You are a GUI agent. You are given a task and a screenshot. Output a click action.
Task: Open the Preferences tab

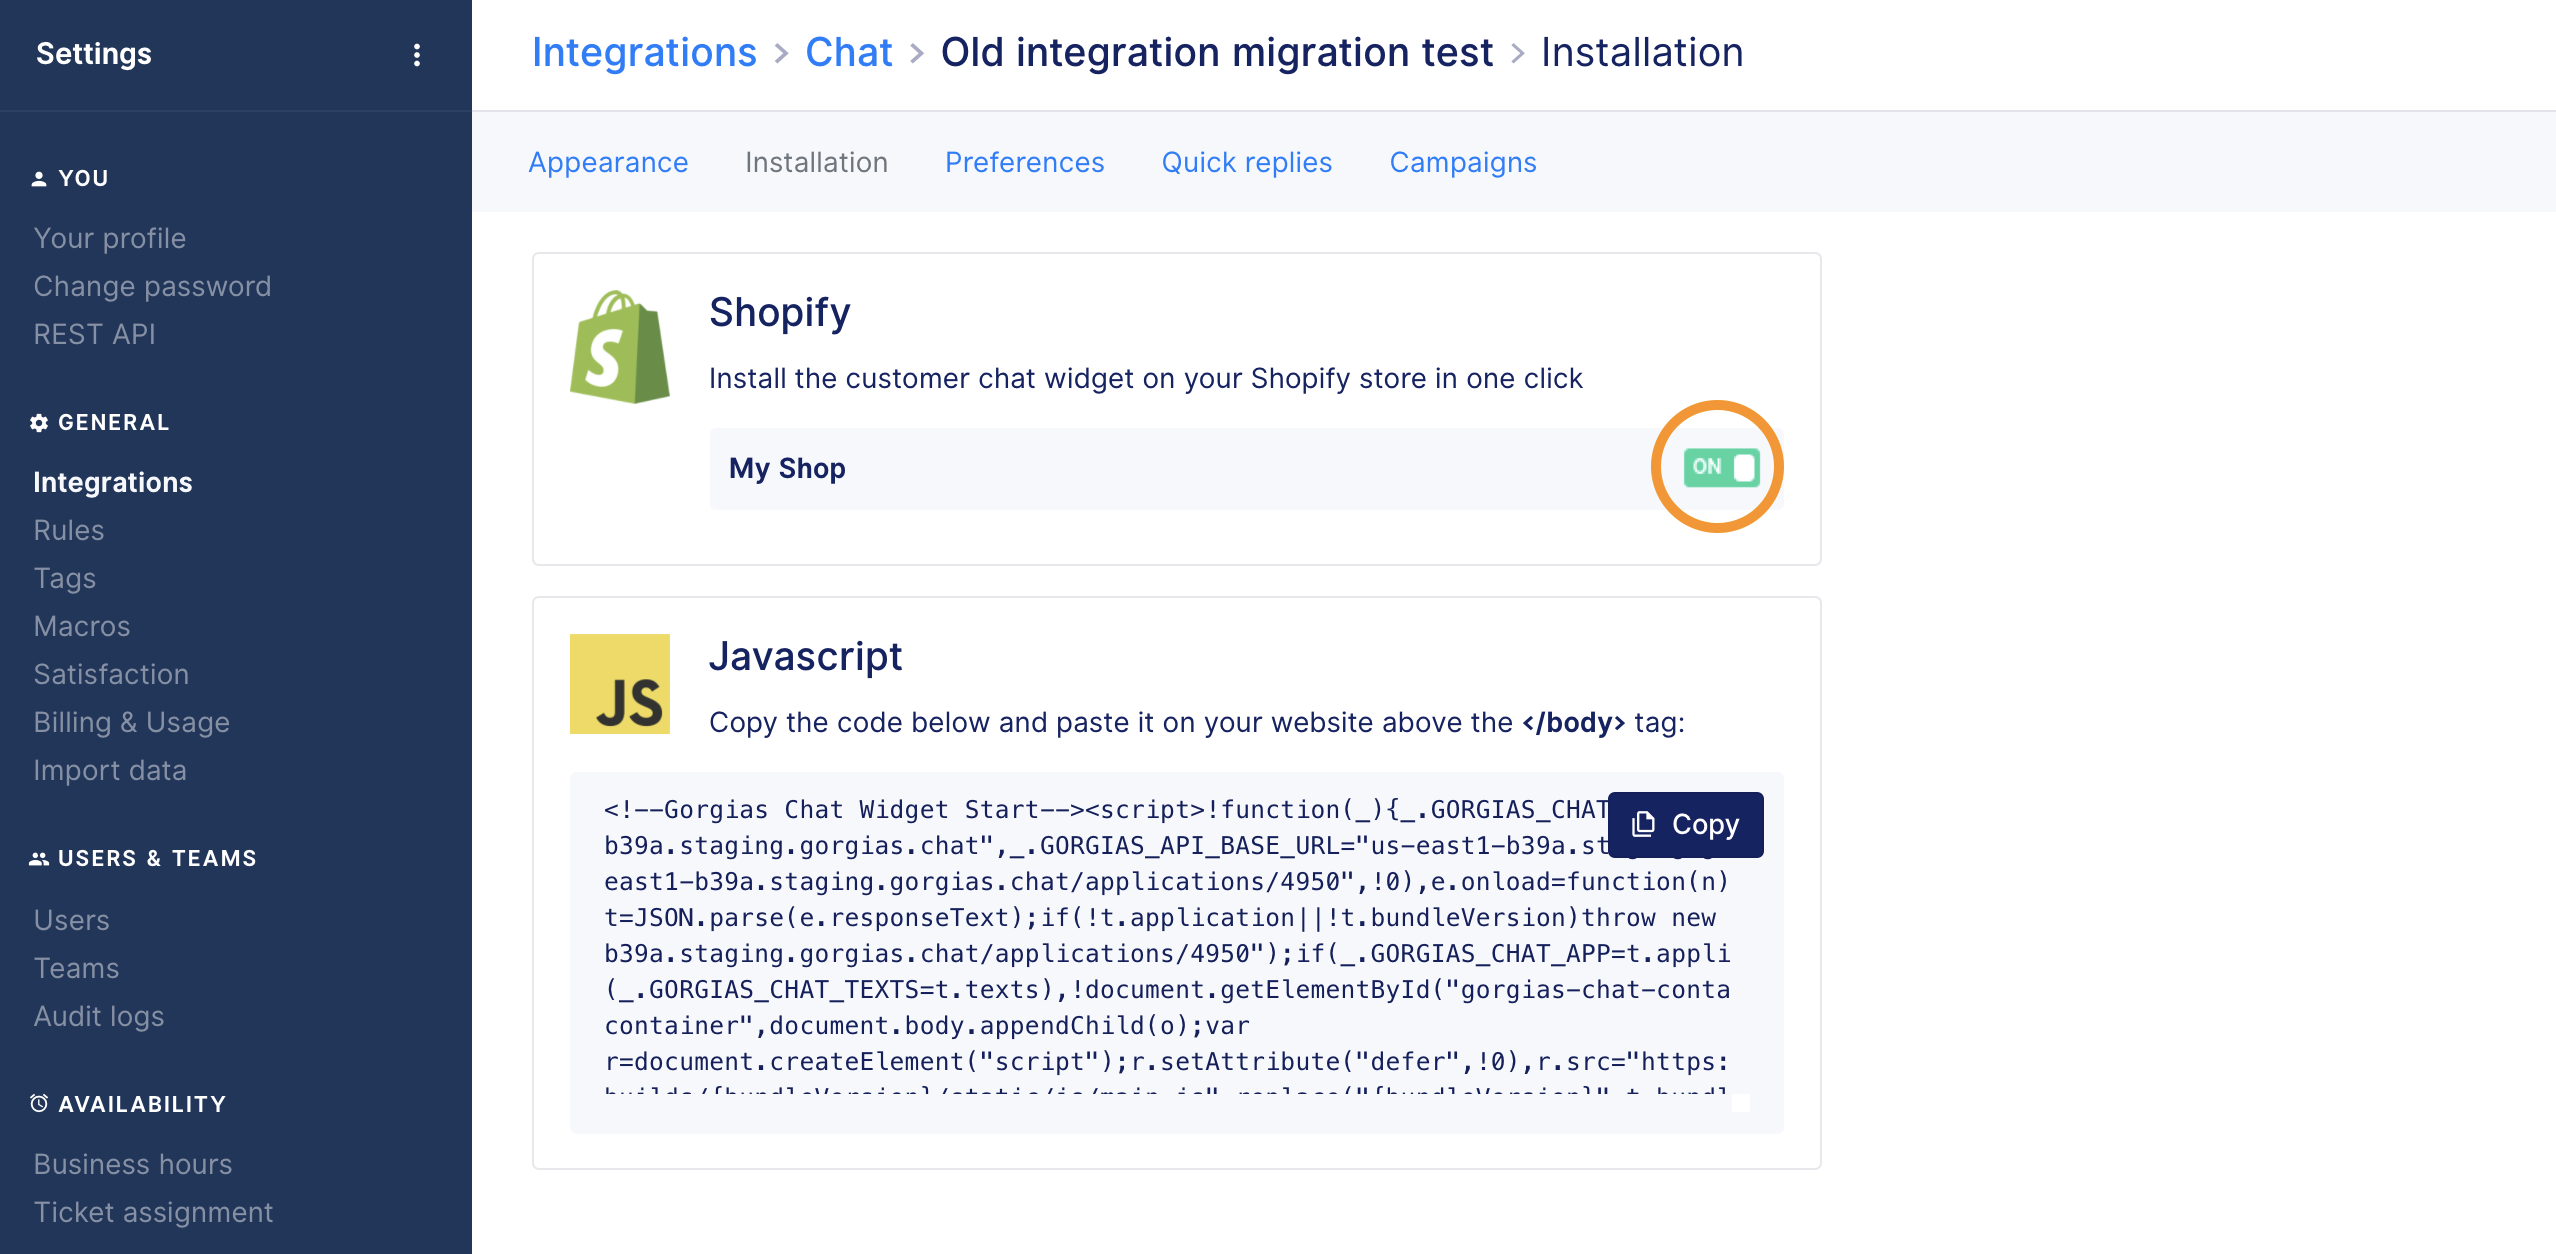coord(1024,162)
